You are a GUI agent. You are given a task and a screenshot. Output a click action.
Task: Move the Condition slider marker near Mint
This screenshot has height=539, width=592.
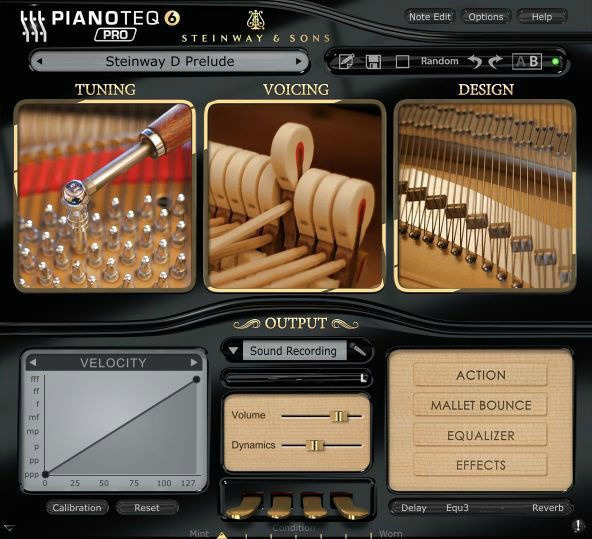tap(222, 535)
